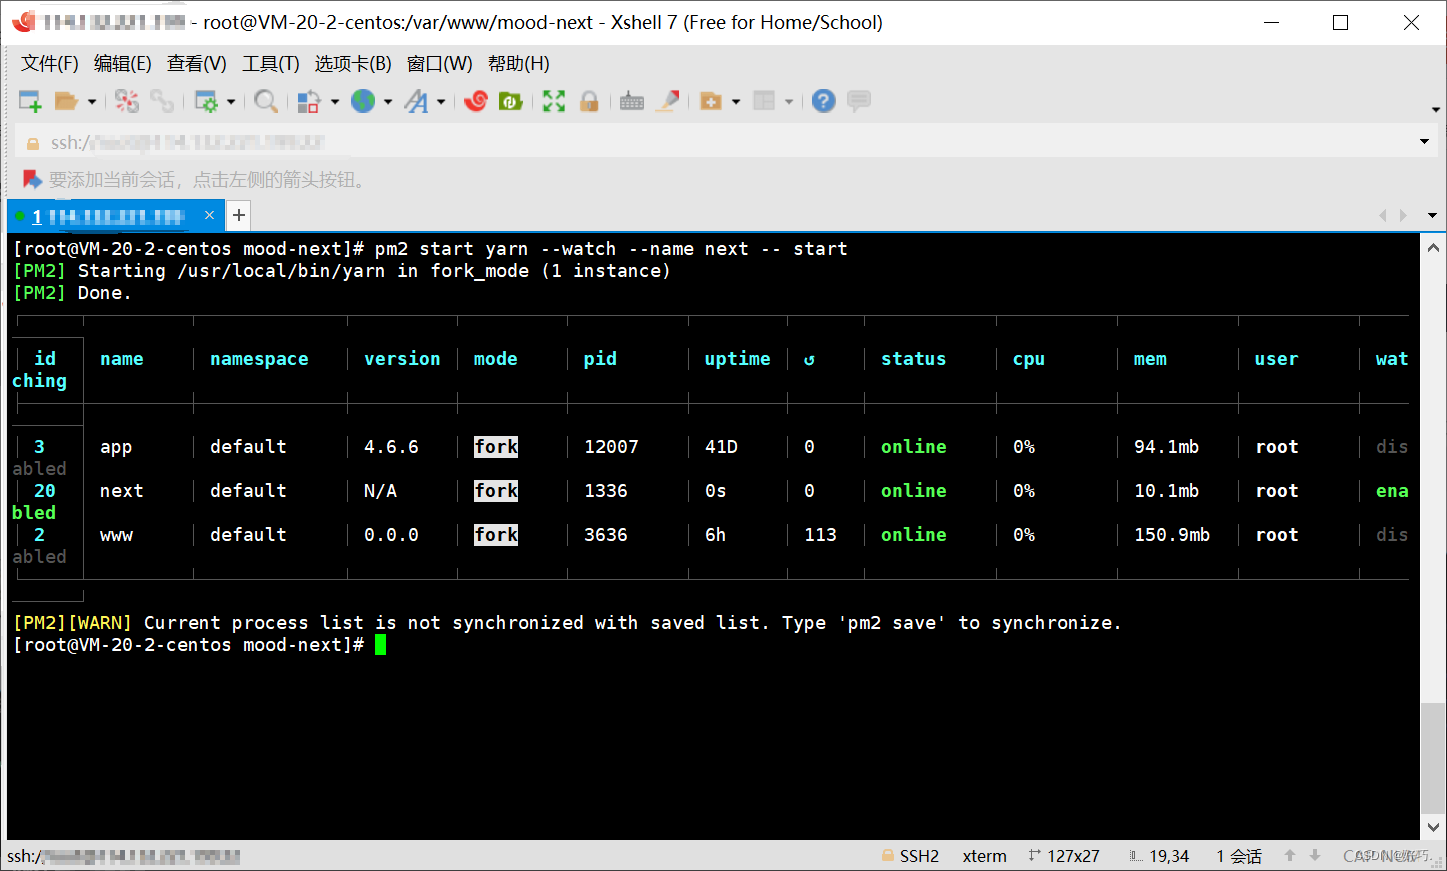
Task: Expand the layout icon dropdown arrow
Action: point(789,101)
